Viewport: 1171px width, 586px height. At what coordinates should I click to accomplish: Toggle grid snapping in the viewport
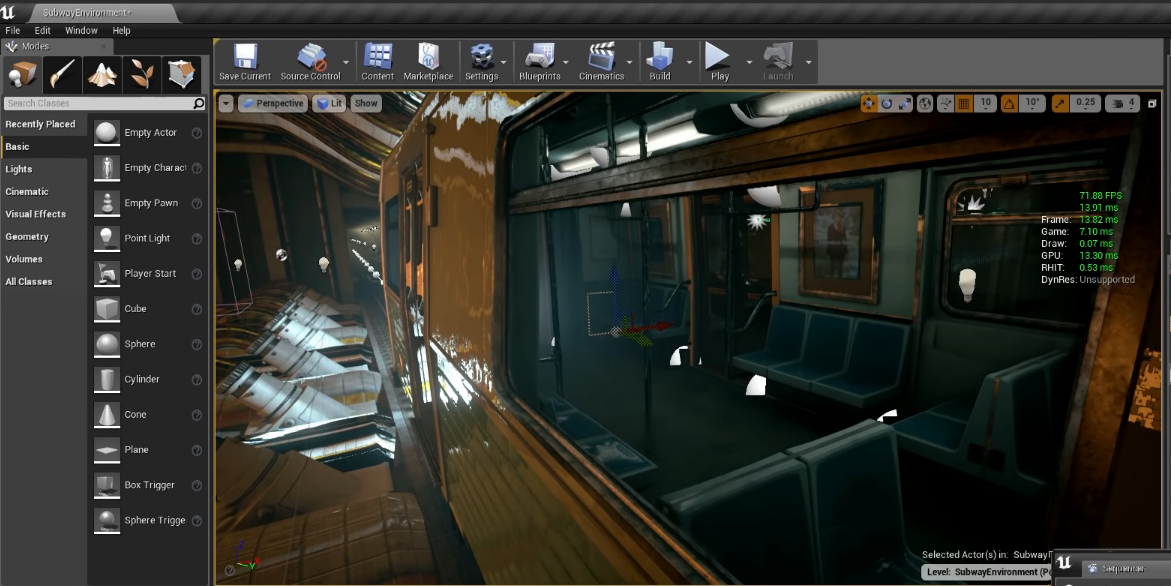point(964,103)
